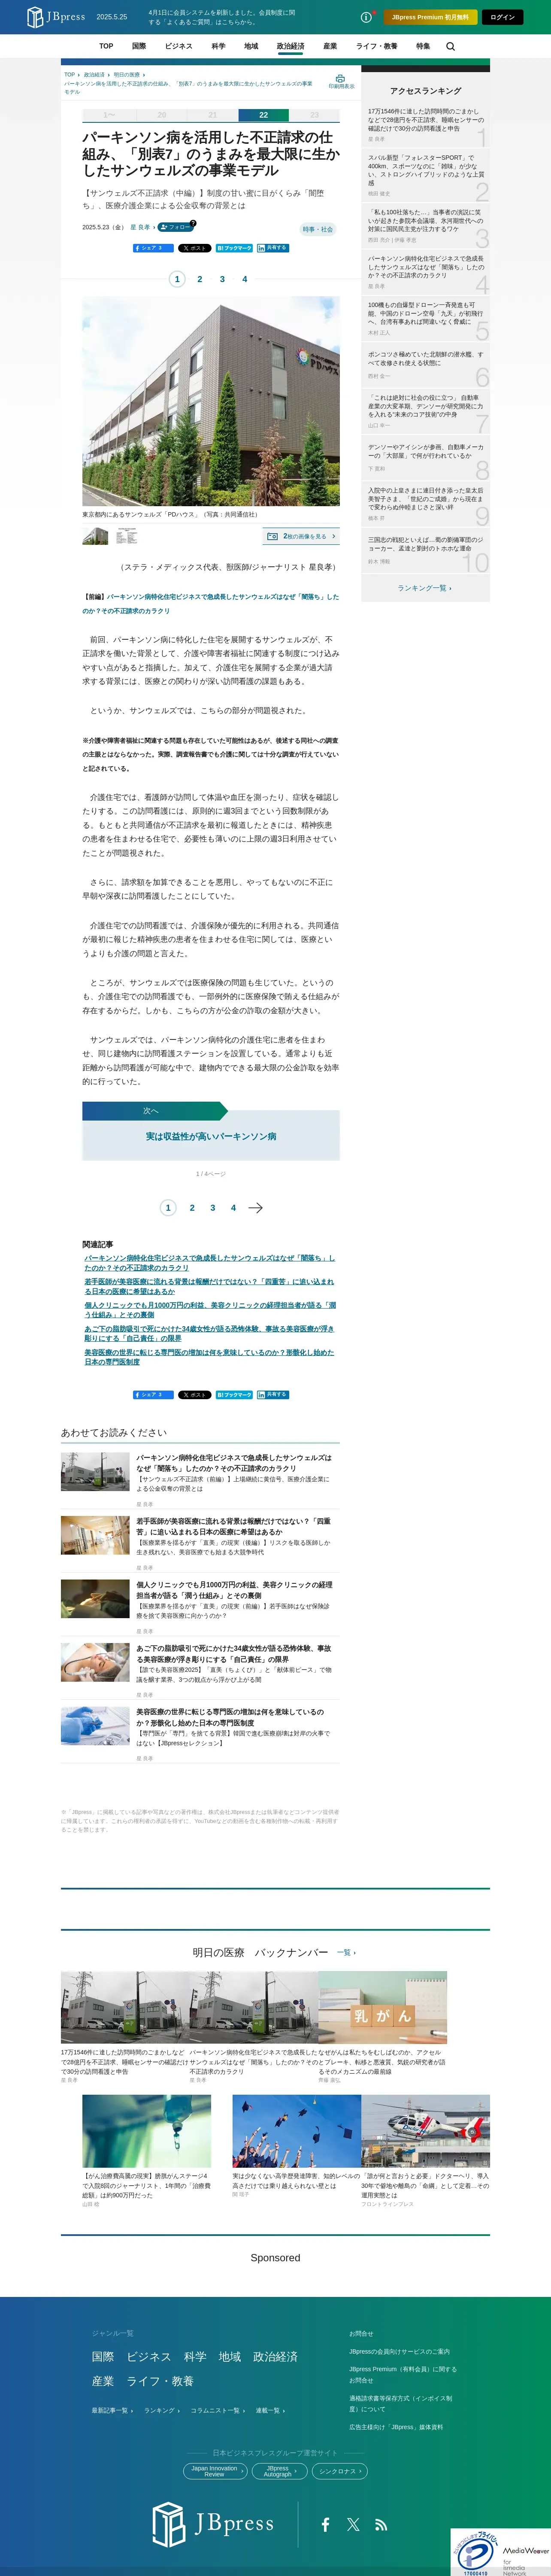Open the footer 連載一覧 link

tap(270, 2410)
